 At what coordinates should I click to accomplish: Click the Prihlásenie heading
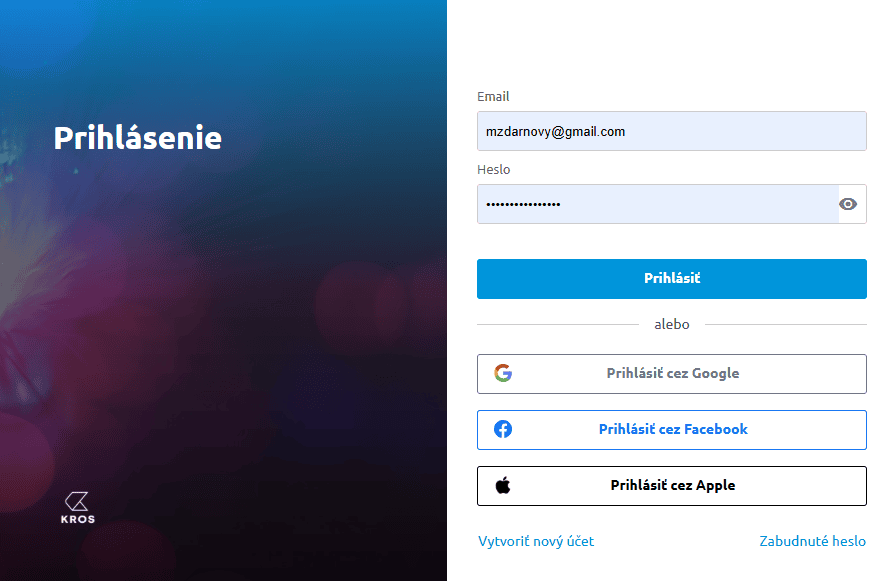(137, 138)
